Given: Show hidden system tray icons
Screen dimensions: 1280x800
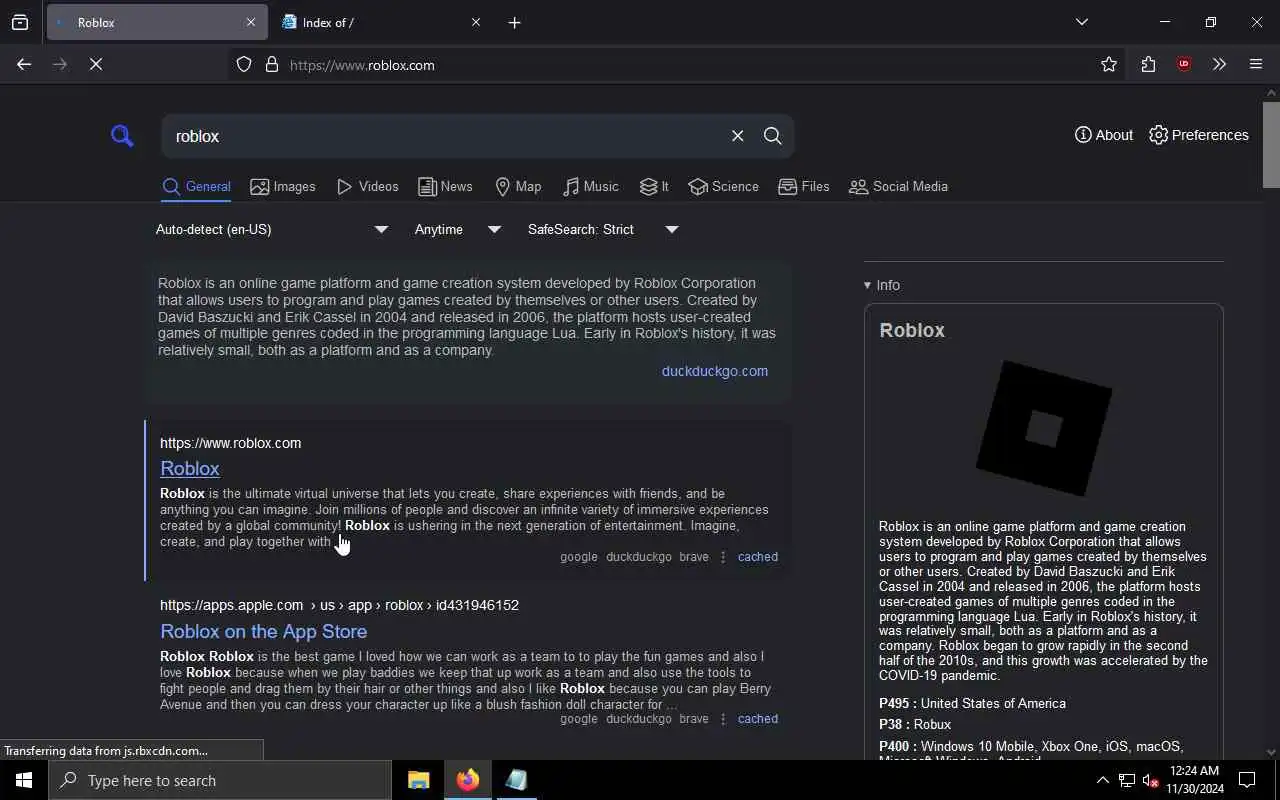Looking at the screenshot, I should tap(1102, 781).
